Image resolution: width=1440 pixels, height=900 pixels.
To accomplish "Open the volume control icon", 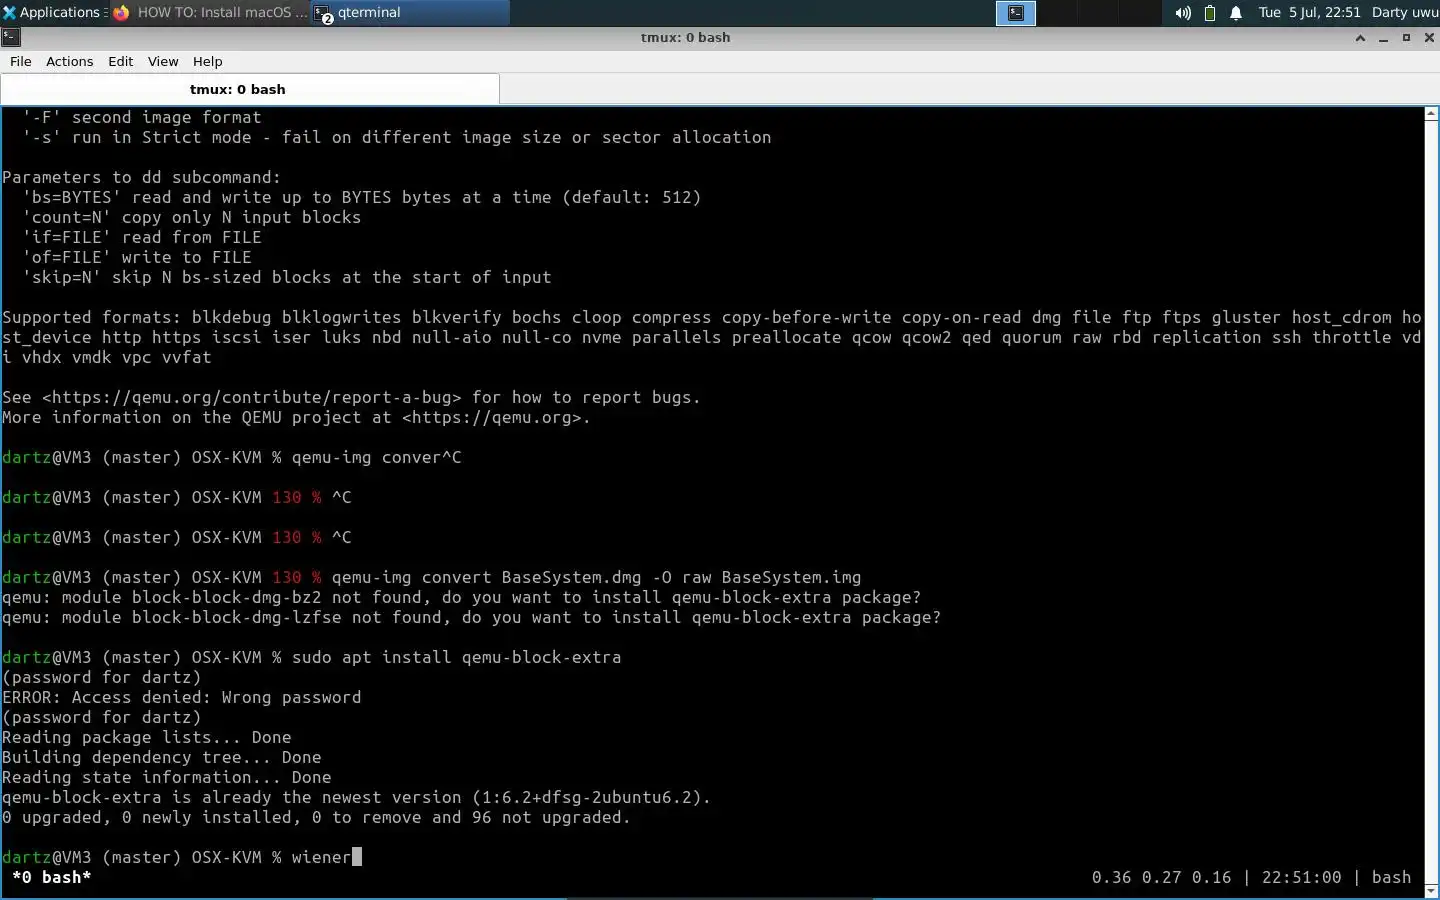I will coord(1183,13).
